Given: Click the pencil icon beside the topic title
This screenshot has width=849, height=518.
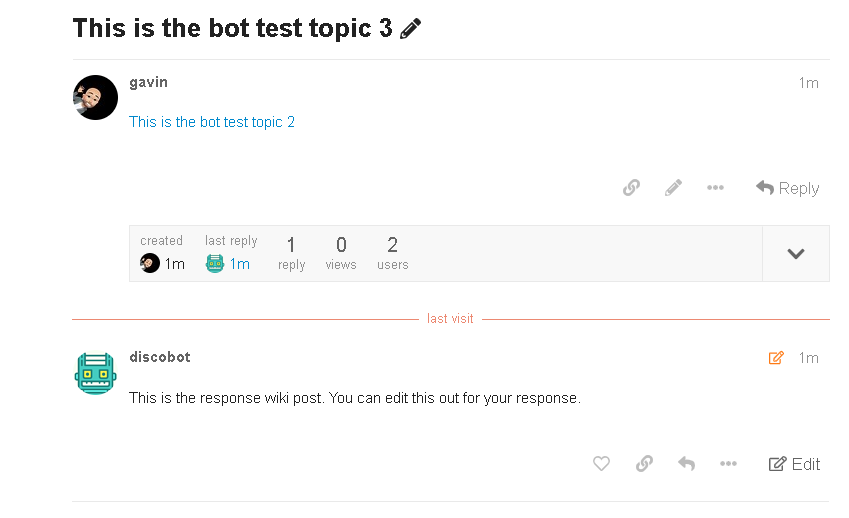Looking at the screenshot, I should (x=410, y=29).
